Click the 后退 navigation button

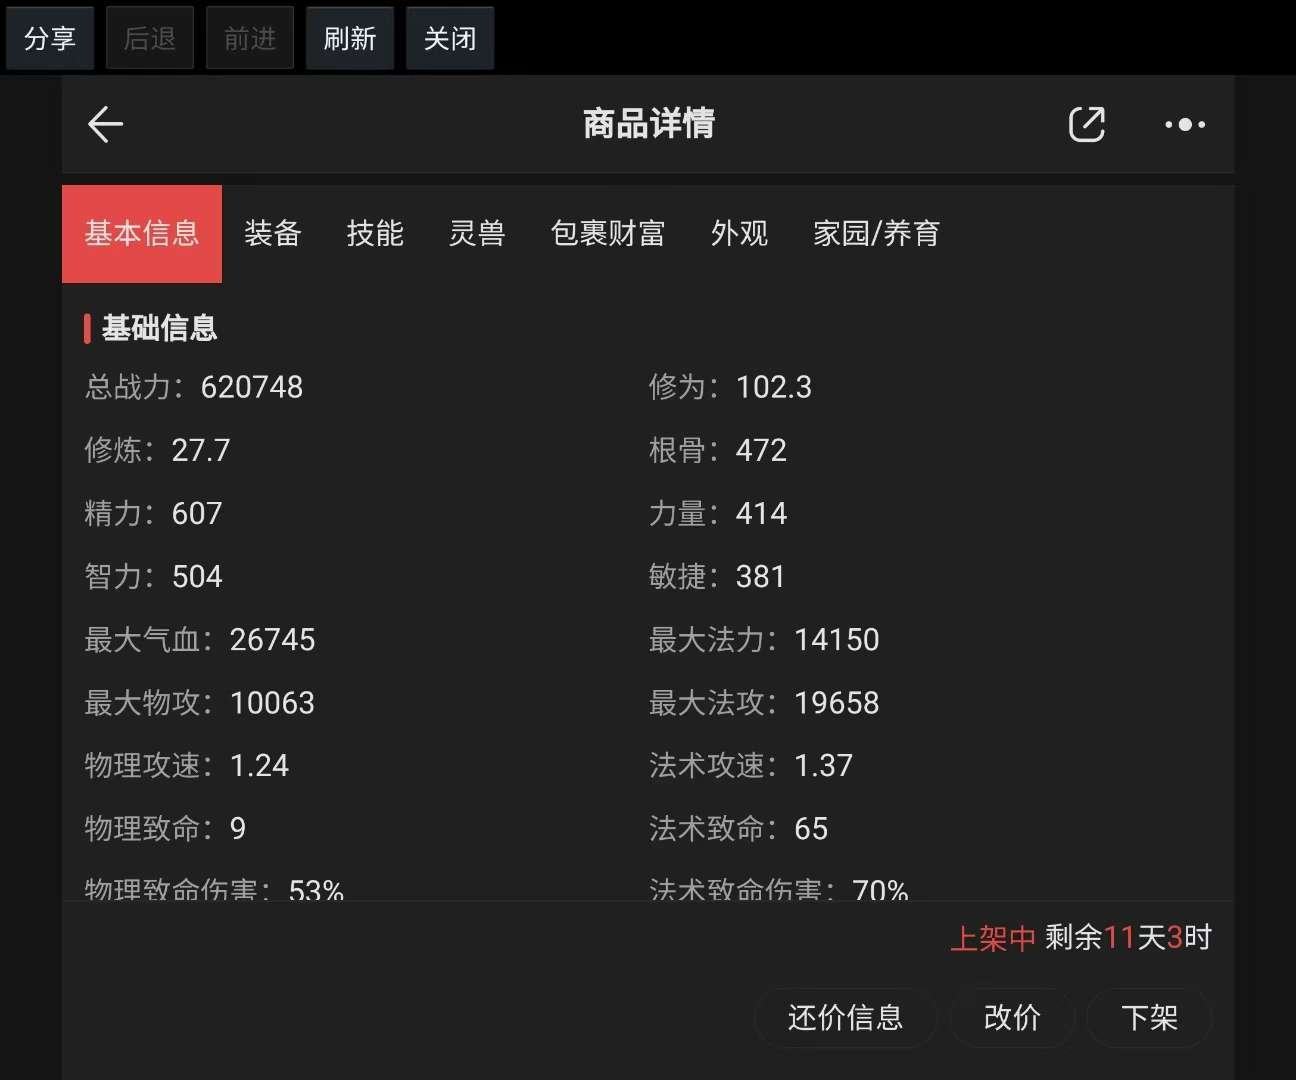[x=149, y=37]
